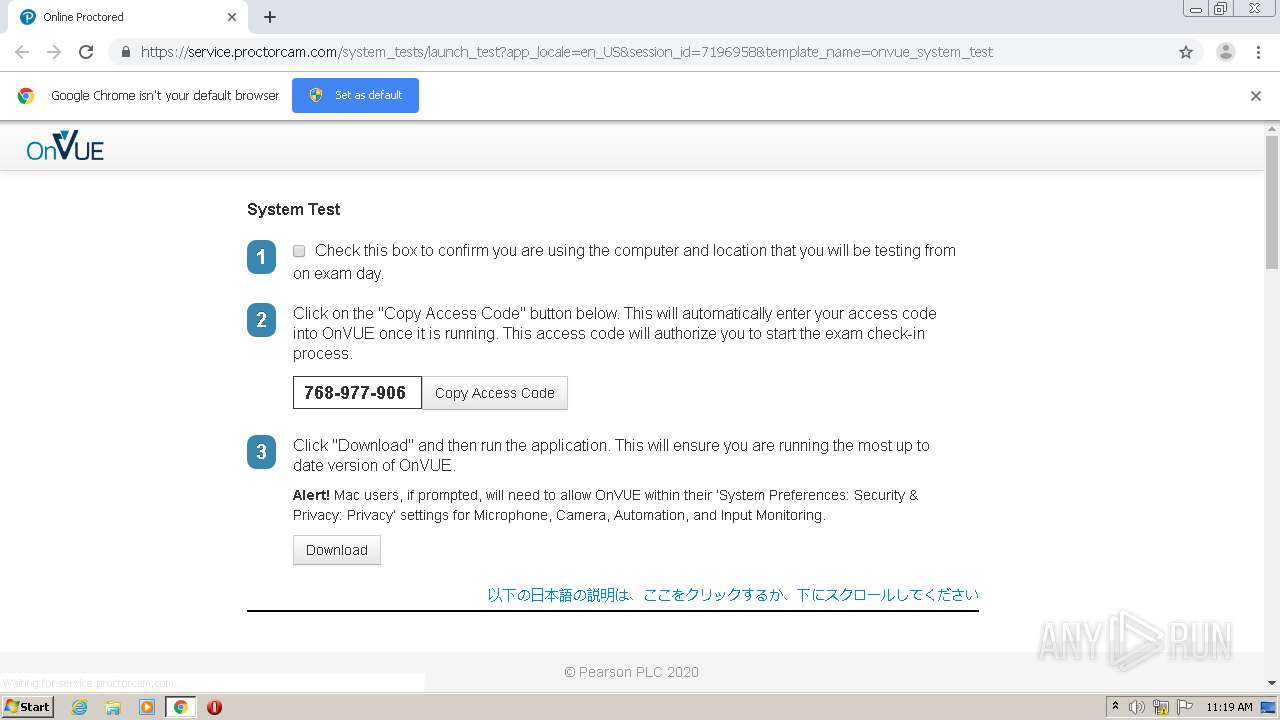Screen dimensions: 1280x720
Task: Click the scrollbar up arrow
Action: click(x=1272, y=129)
